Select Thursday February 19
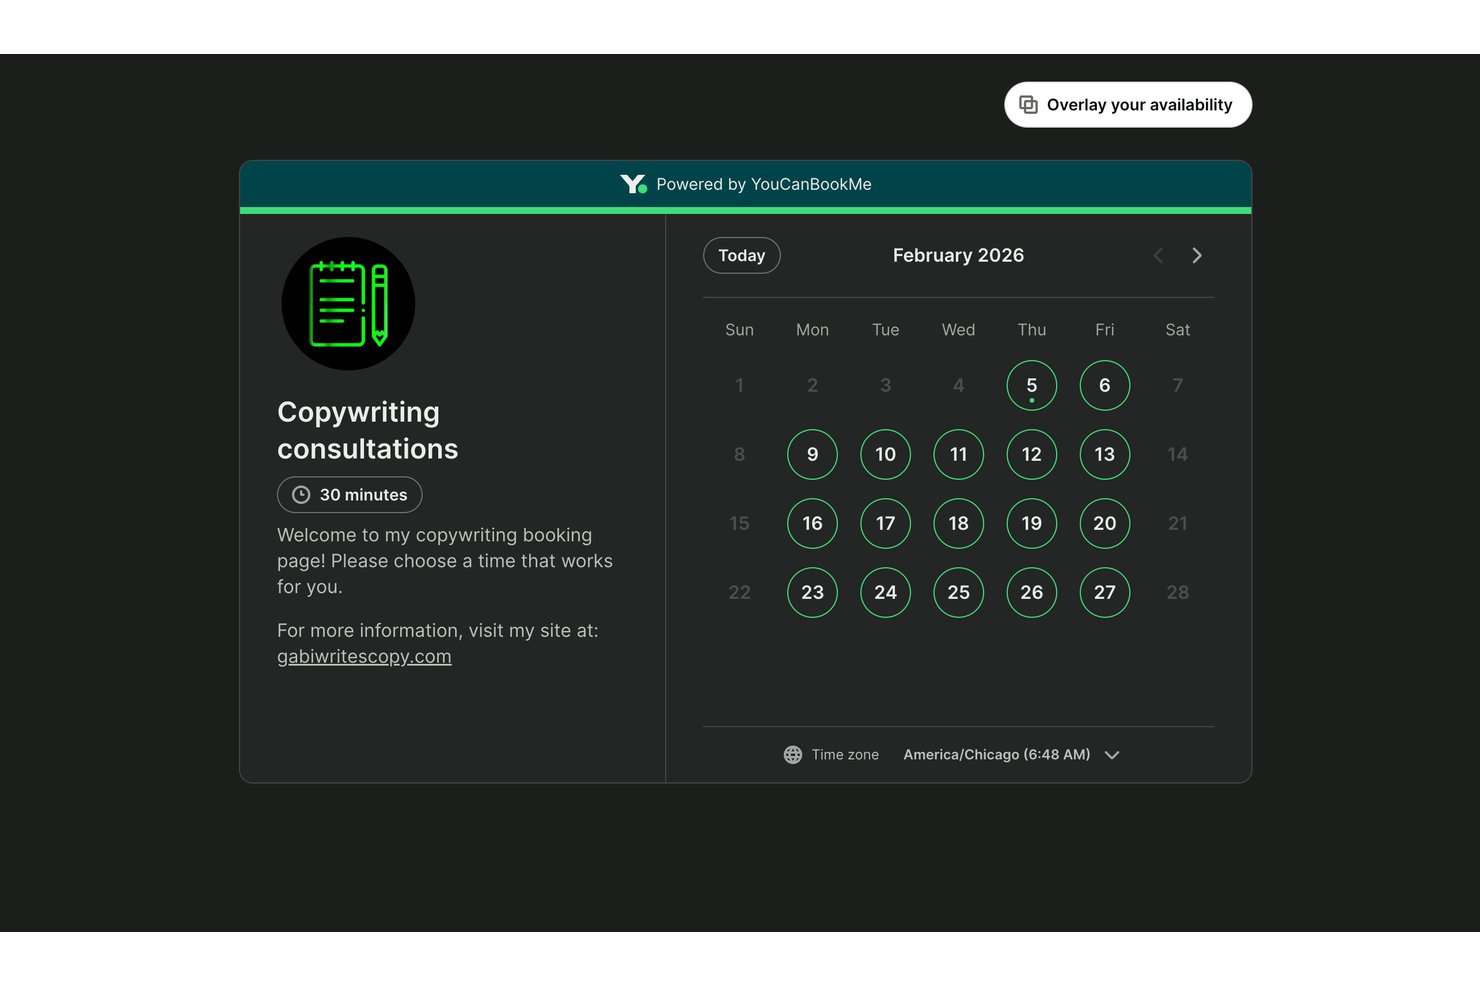The width and height of the screenshot is (1480, 987). pos(1032,523)
